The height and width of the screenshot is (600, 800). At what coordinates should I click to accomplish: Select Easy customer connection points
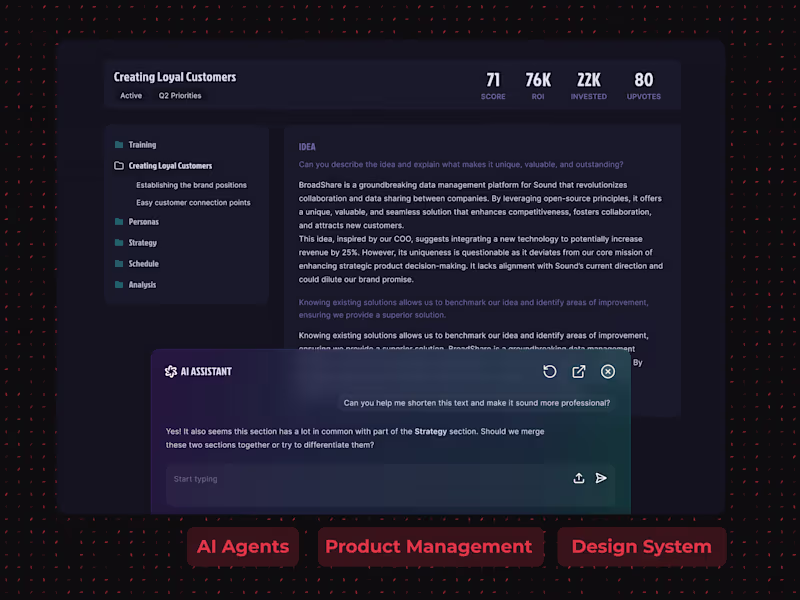pyautogui.click(x=193, y=203)
